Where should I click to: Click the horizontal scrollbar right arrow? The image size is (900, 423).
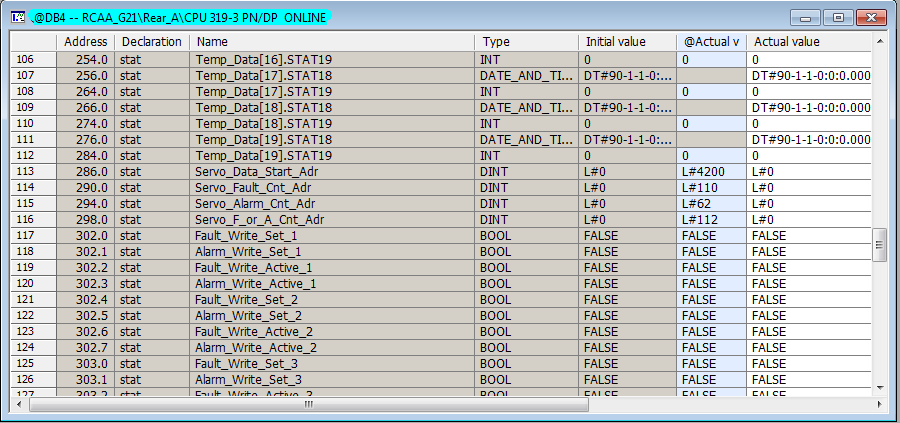(879, 405)
